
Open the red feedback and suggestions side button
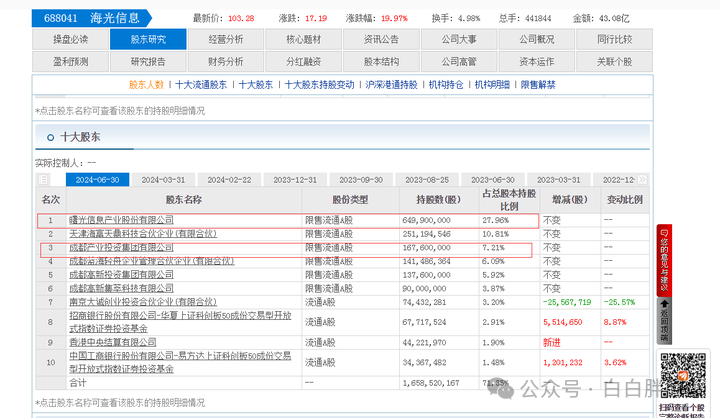click(x=664, y=260)
